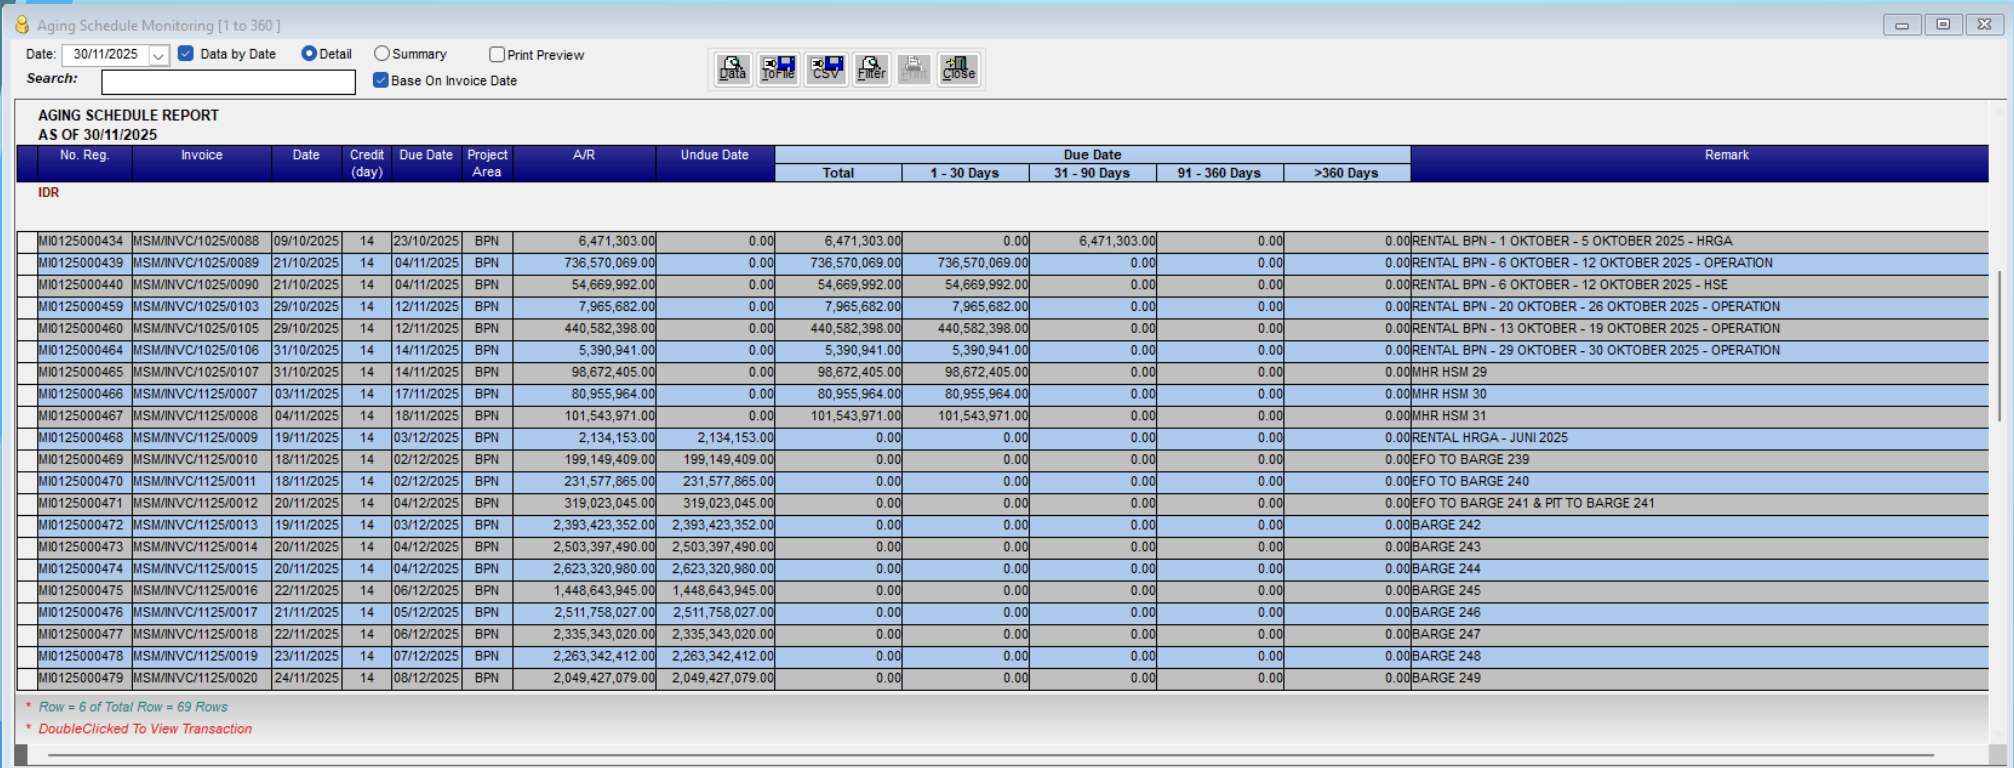
Task: Click the due date 08/12/2025 cell
Action: coord(426,678)
